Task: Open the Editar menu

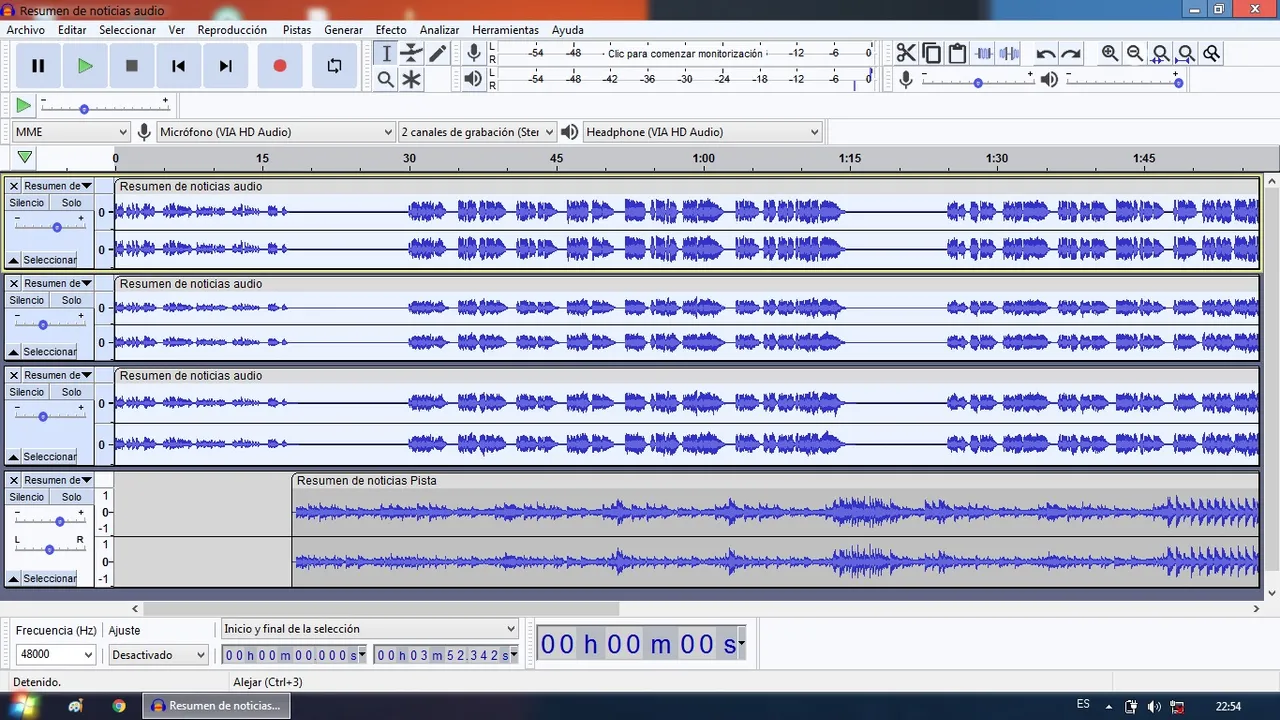Action: click(72, 30)
